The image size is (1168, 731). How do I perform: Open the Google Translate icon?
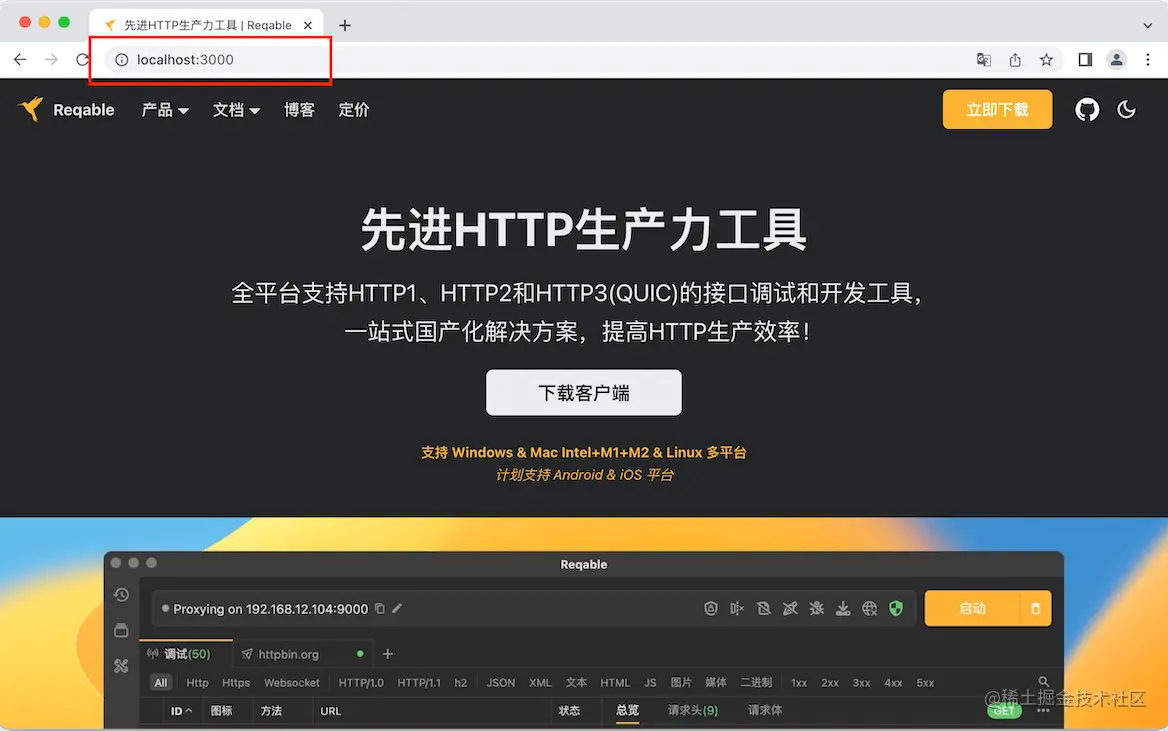983,60
